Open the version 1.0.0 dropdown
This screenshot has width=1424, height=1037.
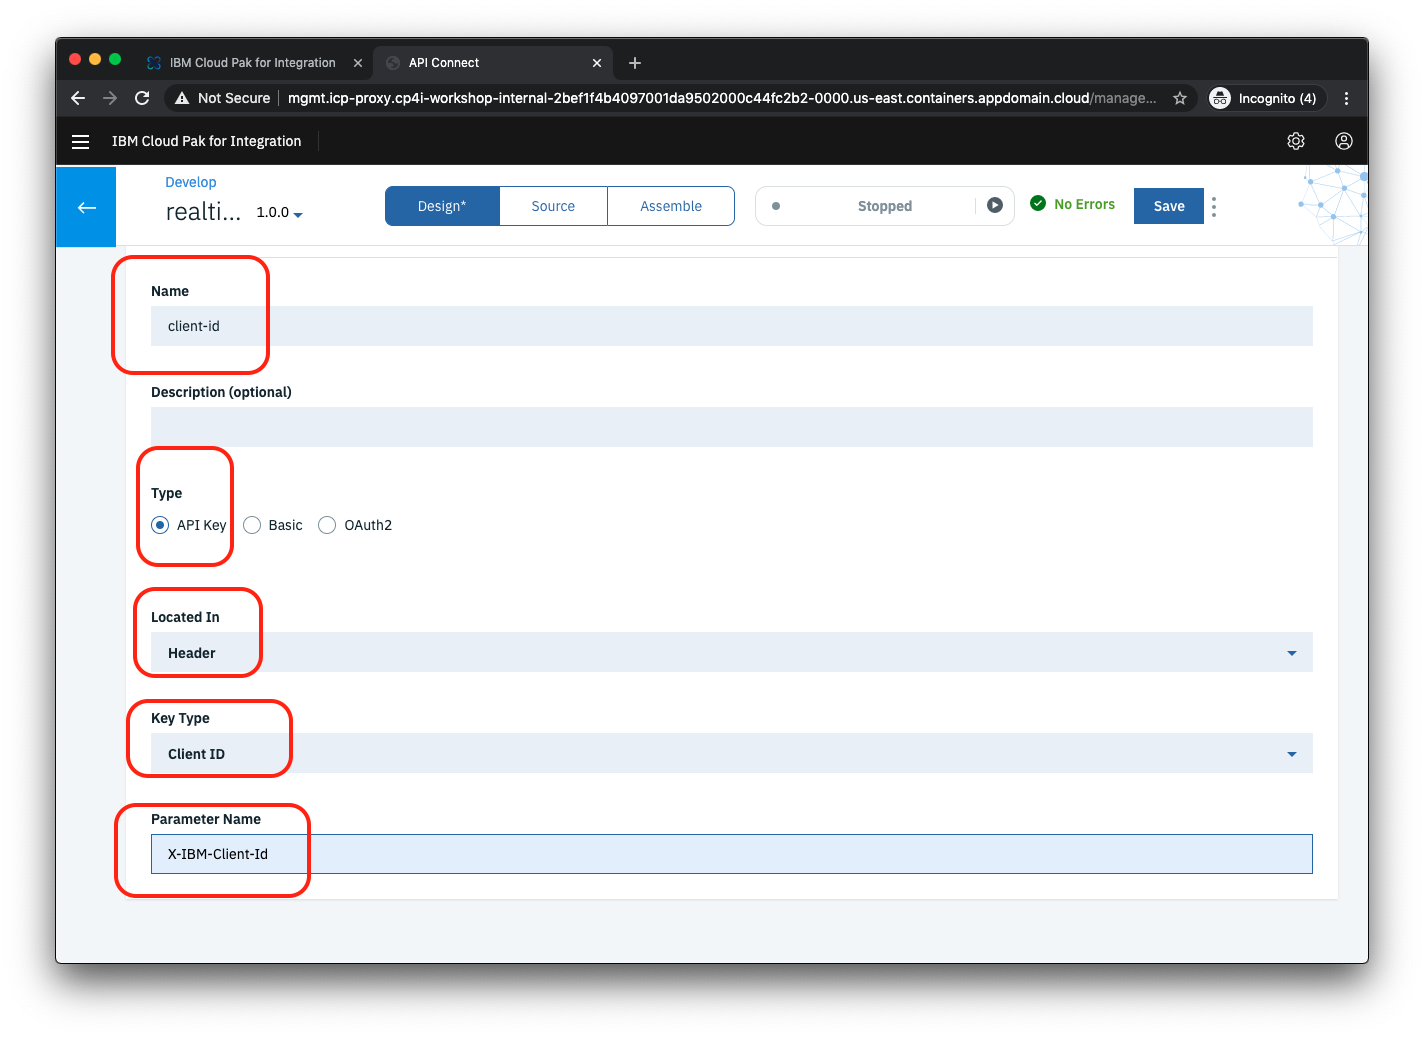[x=280, y=212]
